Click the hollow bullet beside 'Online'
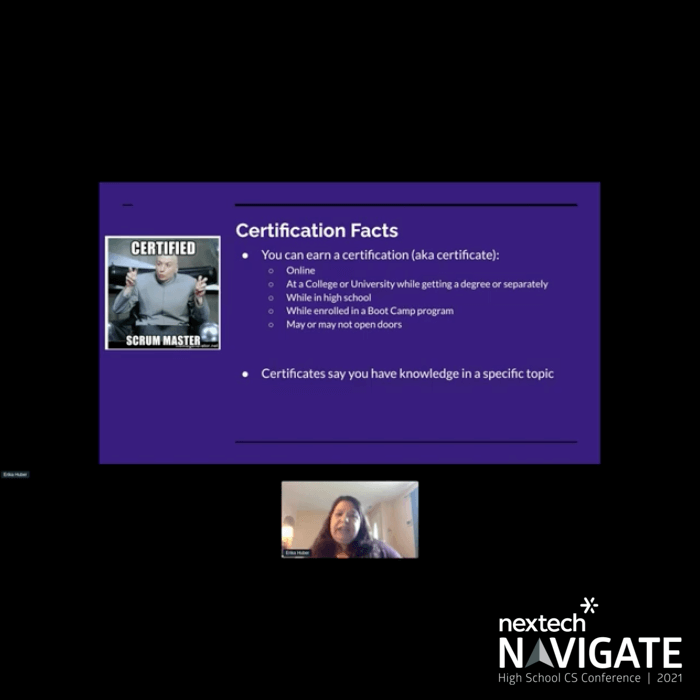700x700 pixels. pos(270,271)
